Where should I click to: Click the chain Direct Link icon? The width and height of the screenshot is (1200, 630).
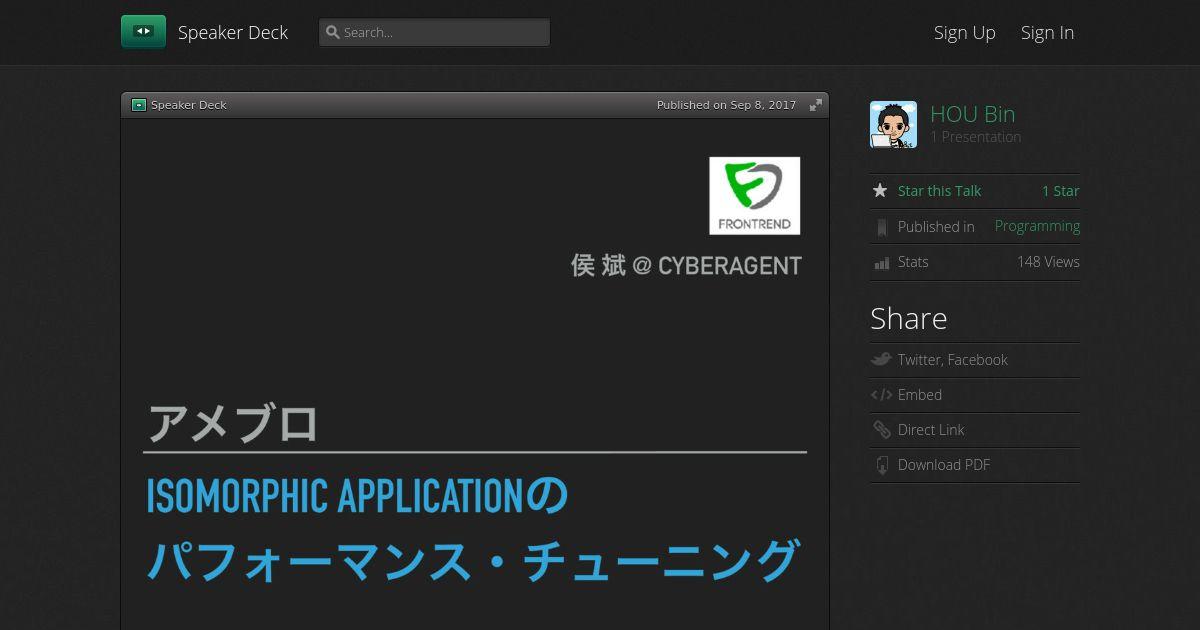pos(881,430)
